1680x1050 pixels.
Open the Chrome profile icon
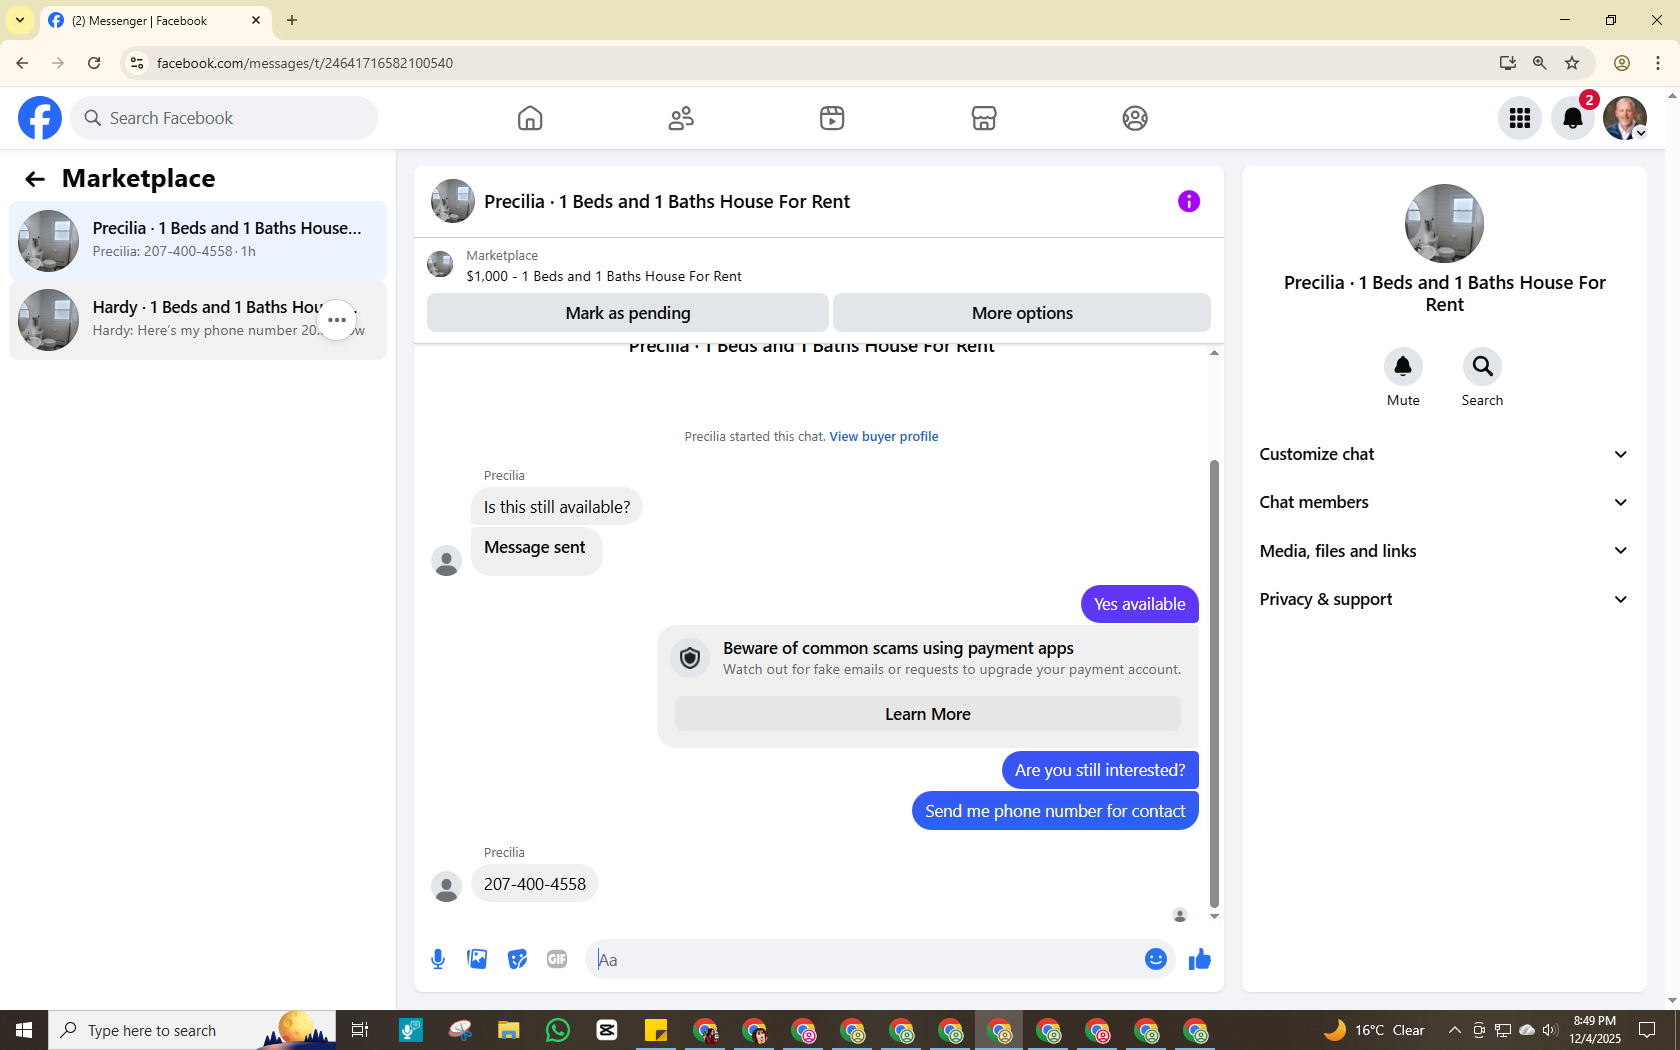coord(1622,63)
